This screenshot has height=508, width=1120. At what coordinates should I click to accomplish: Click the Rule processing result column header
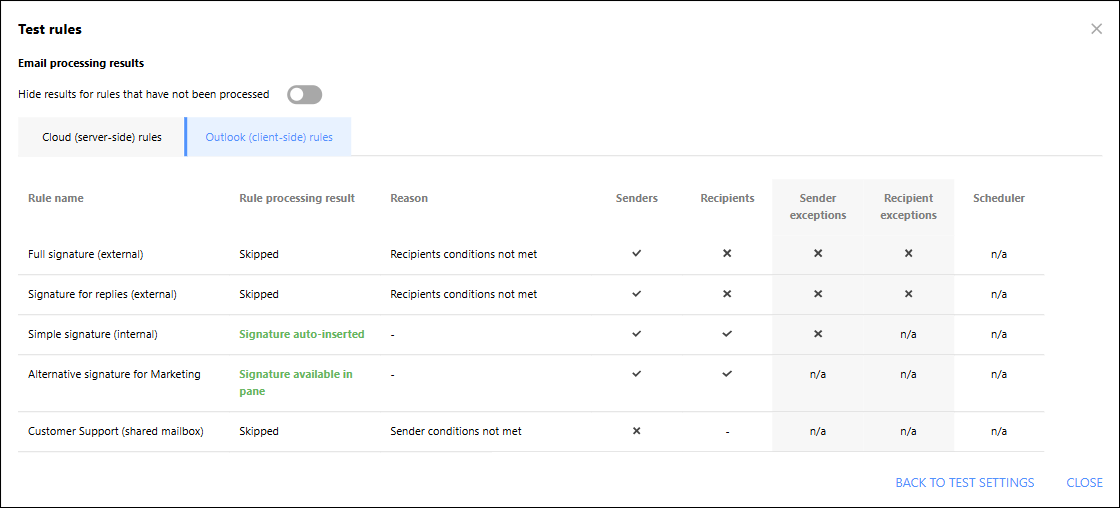296,198
